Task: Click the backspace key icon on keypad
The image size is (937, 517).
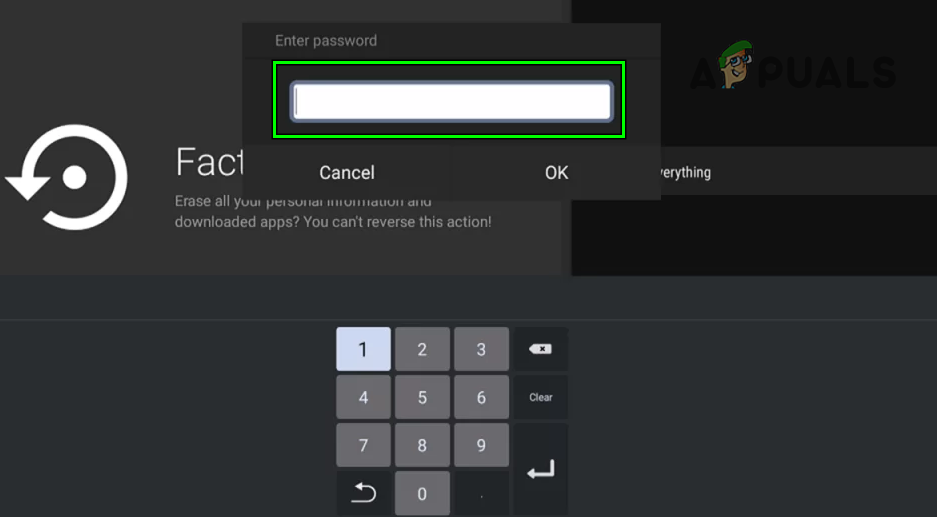Action: (540, 349)
